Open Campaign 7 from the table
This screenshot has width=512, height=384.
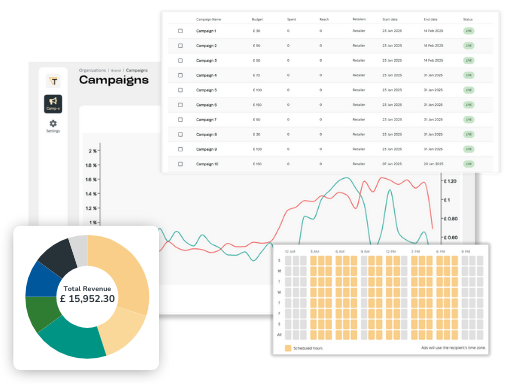(206, 119)
